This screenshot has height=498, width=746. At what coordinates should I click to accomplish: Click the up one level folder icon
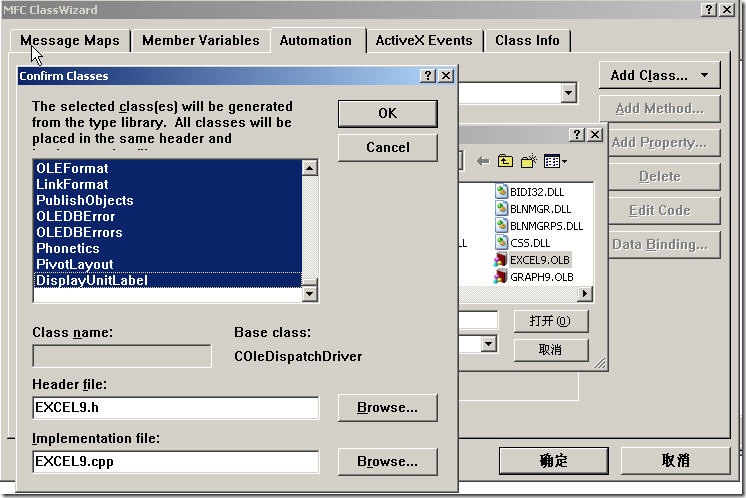pyautogui.click(x=505, y=162)
